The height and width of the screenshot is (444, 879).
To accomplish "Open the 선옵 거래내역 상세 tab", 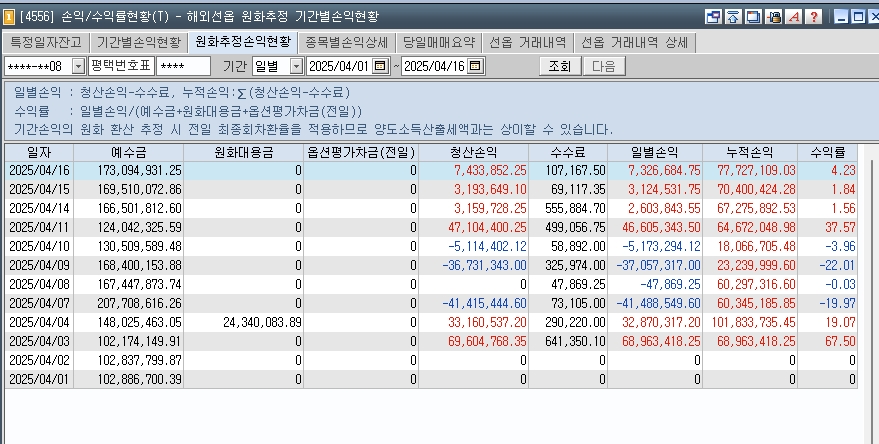I will (x=635, y=43).
